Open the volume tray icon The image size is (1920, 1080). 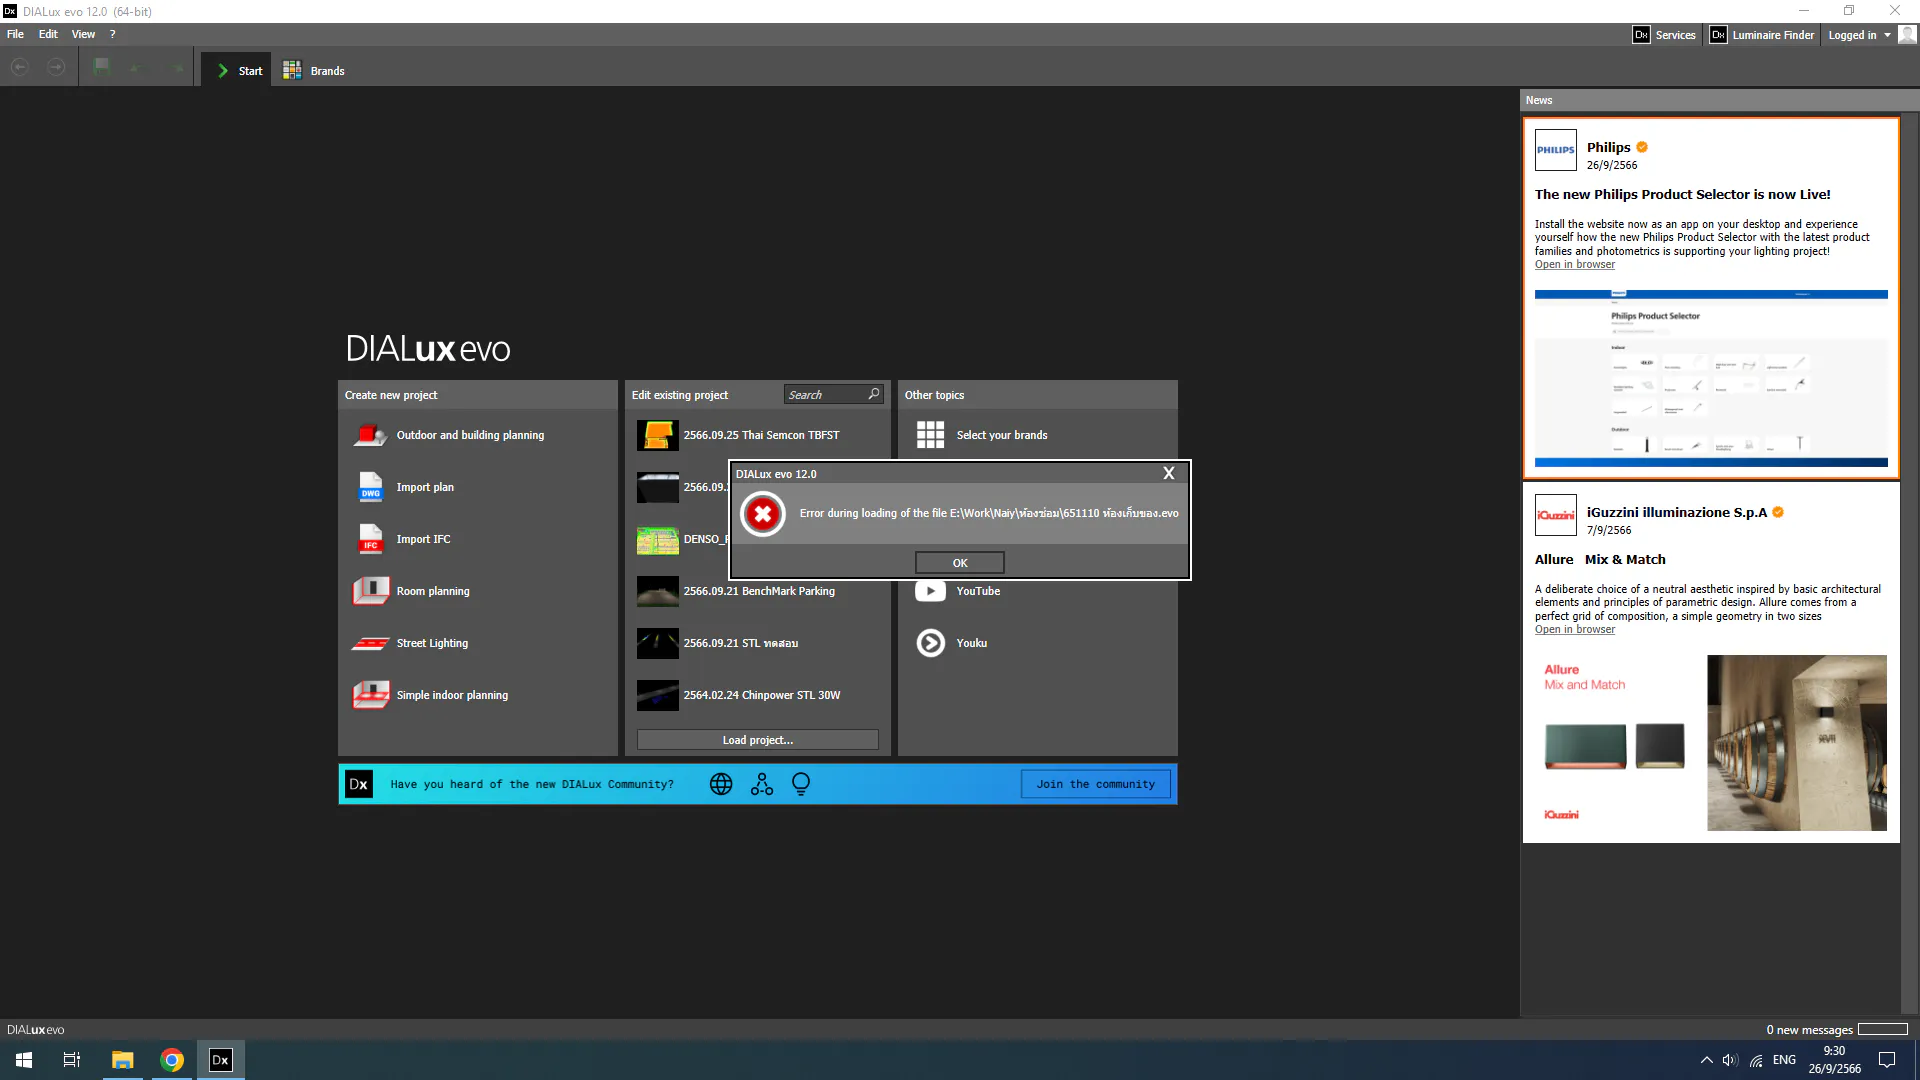click(1730, 1060)
